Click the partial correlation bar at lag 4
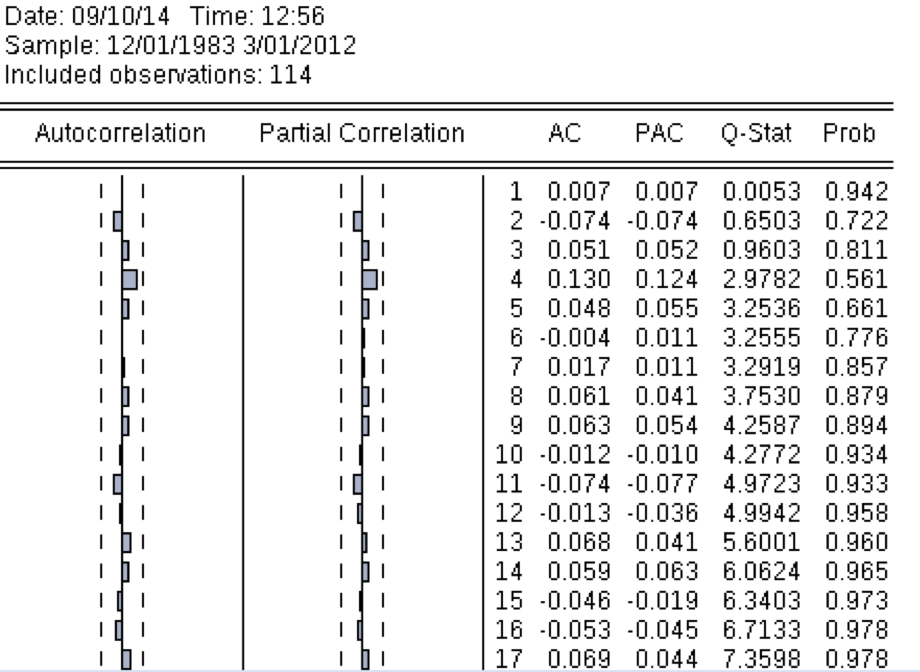The image size is (920, 672). point(369,280)
